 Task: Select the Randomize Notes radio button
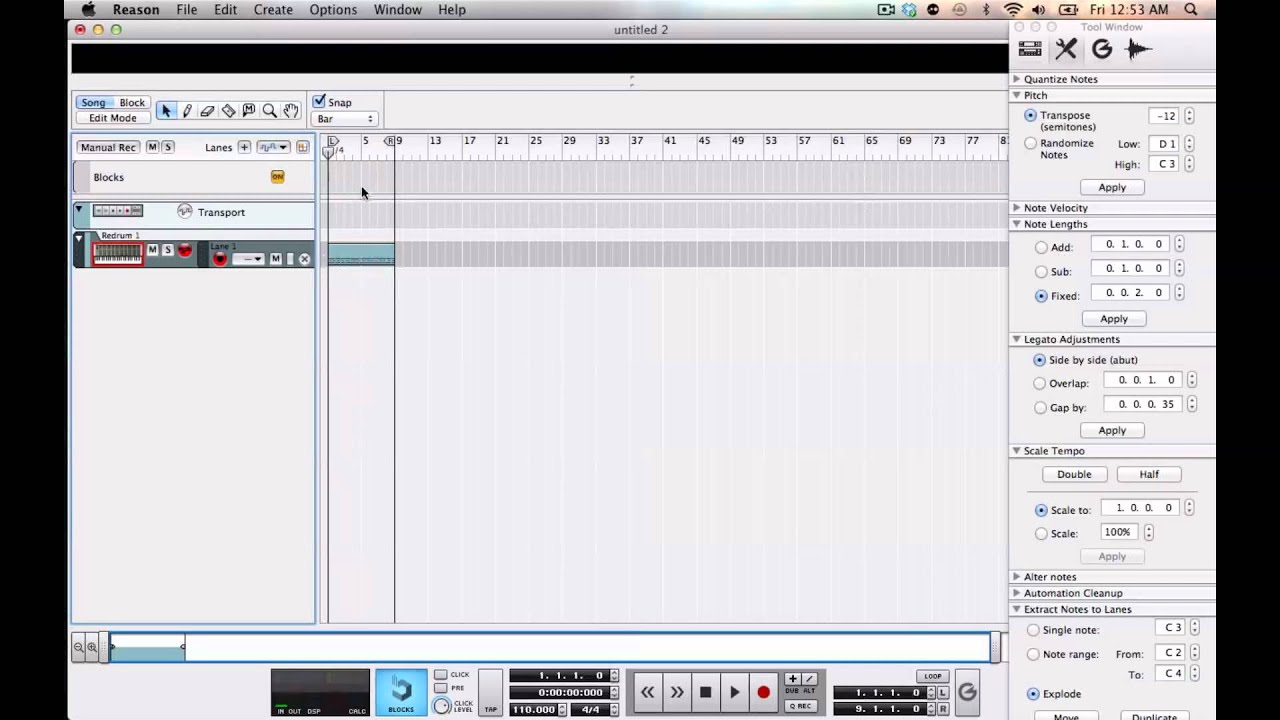1030,144
